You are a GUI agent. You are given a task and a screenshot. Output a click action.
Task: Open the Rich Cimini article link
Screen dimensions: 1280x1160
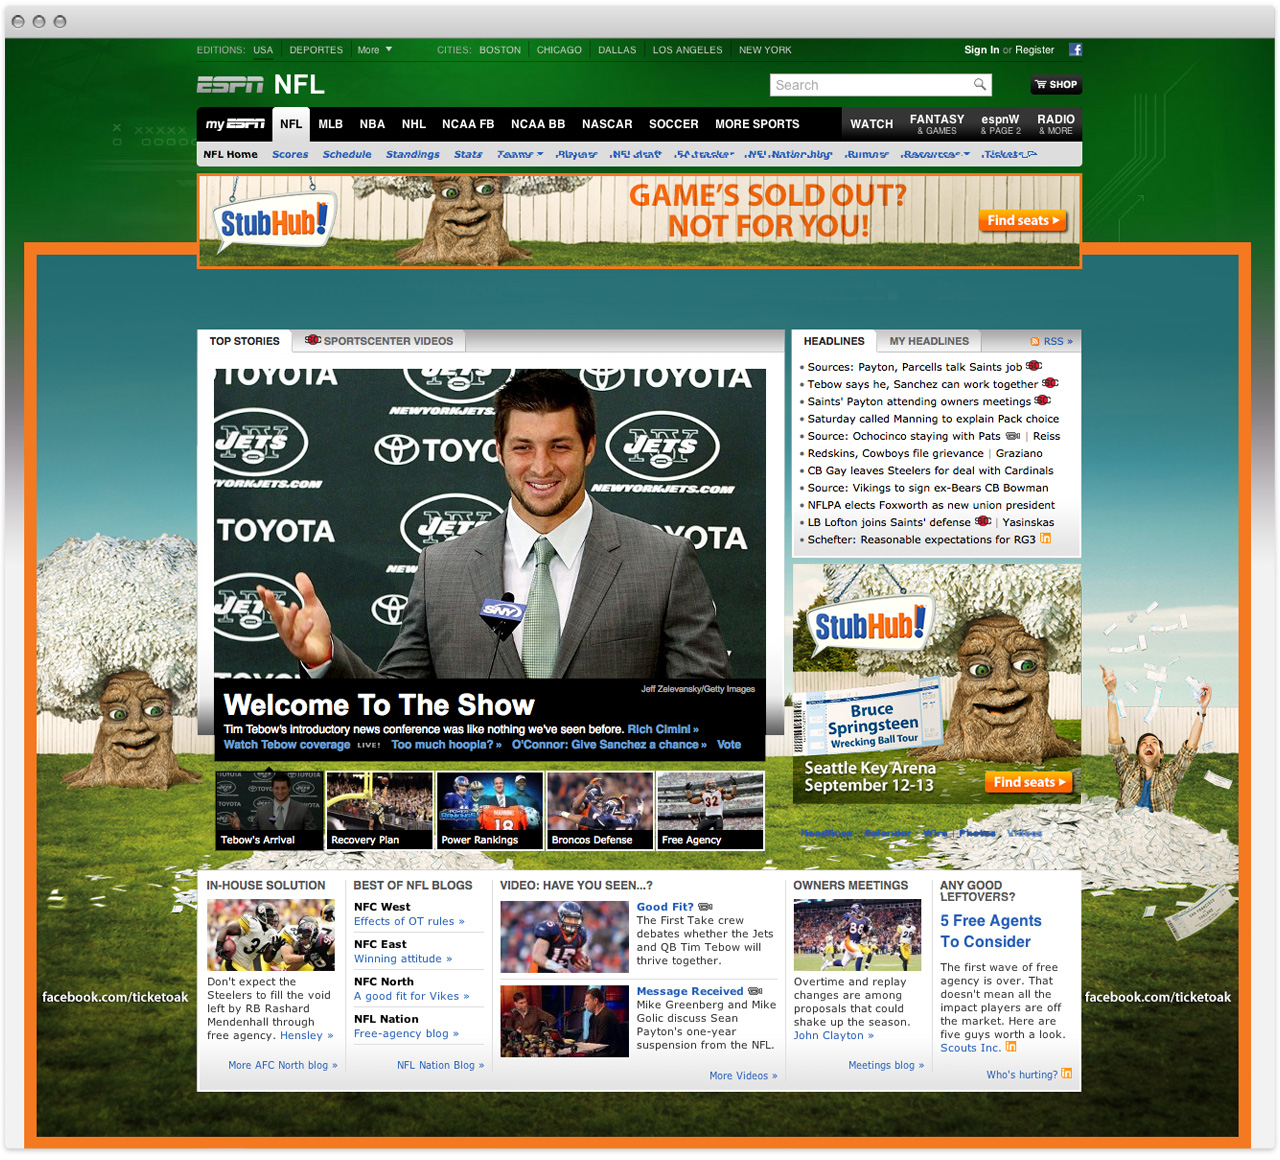663,729
